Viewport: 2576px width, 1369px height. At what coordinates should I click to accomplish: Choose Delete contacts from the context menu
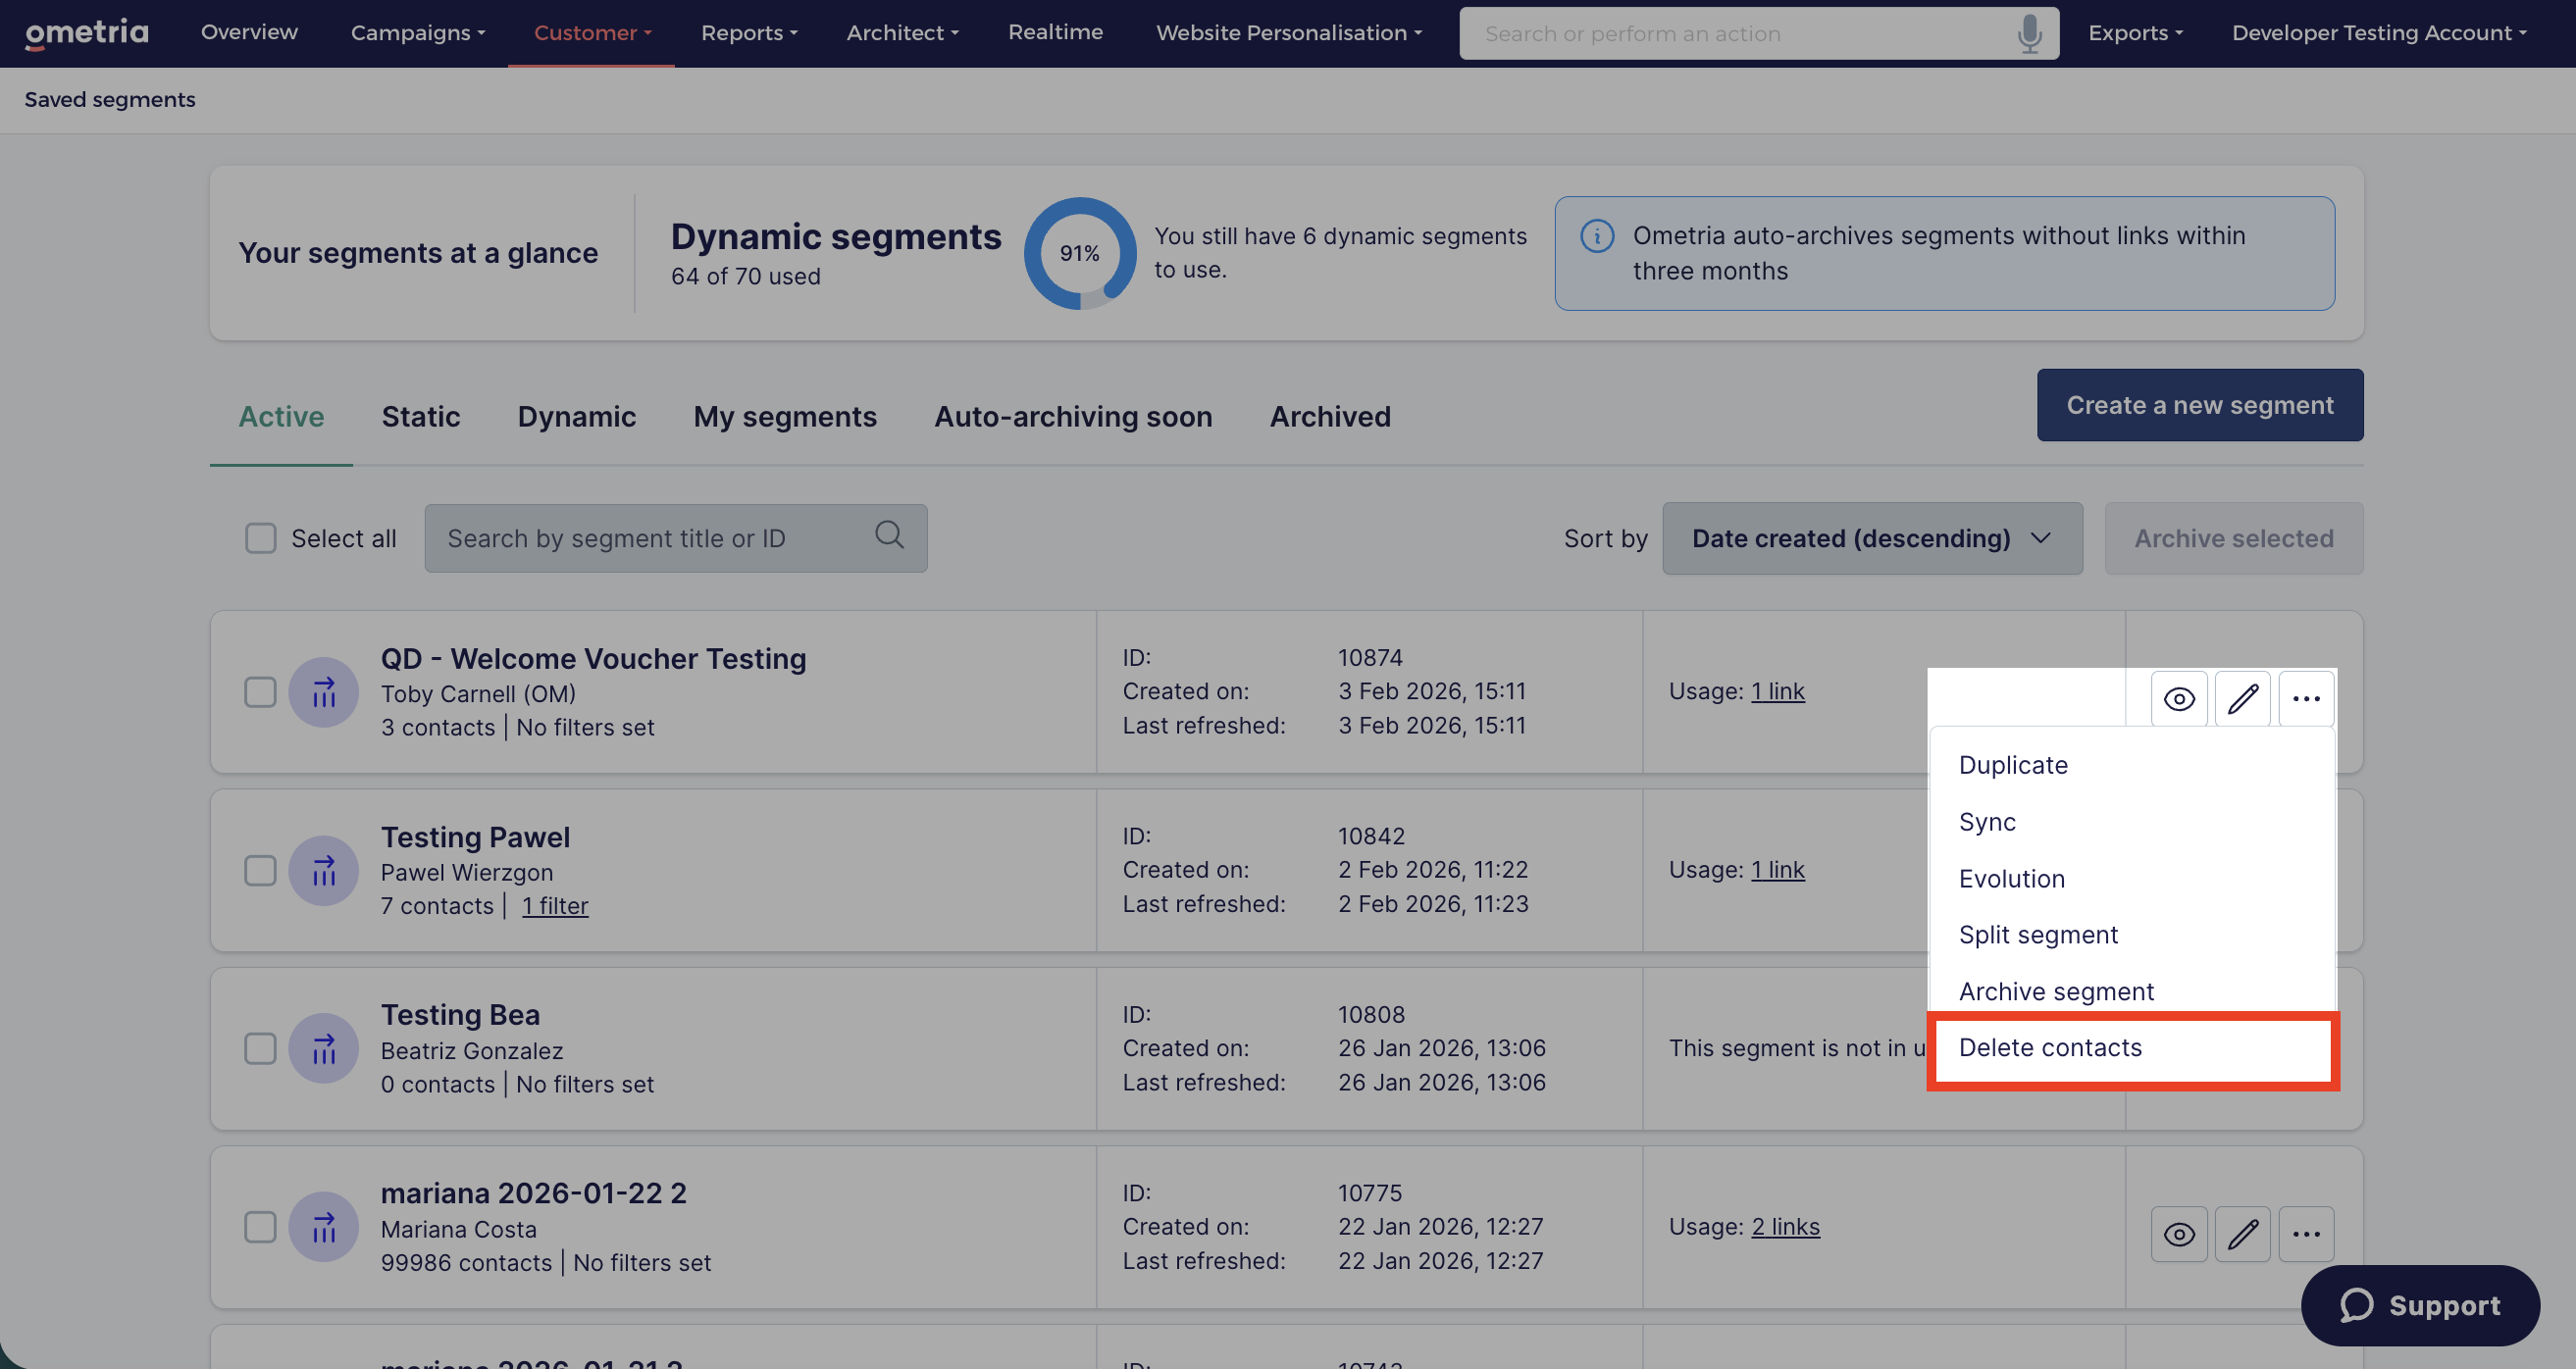(x=2132, y=1048)
